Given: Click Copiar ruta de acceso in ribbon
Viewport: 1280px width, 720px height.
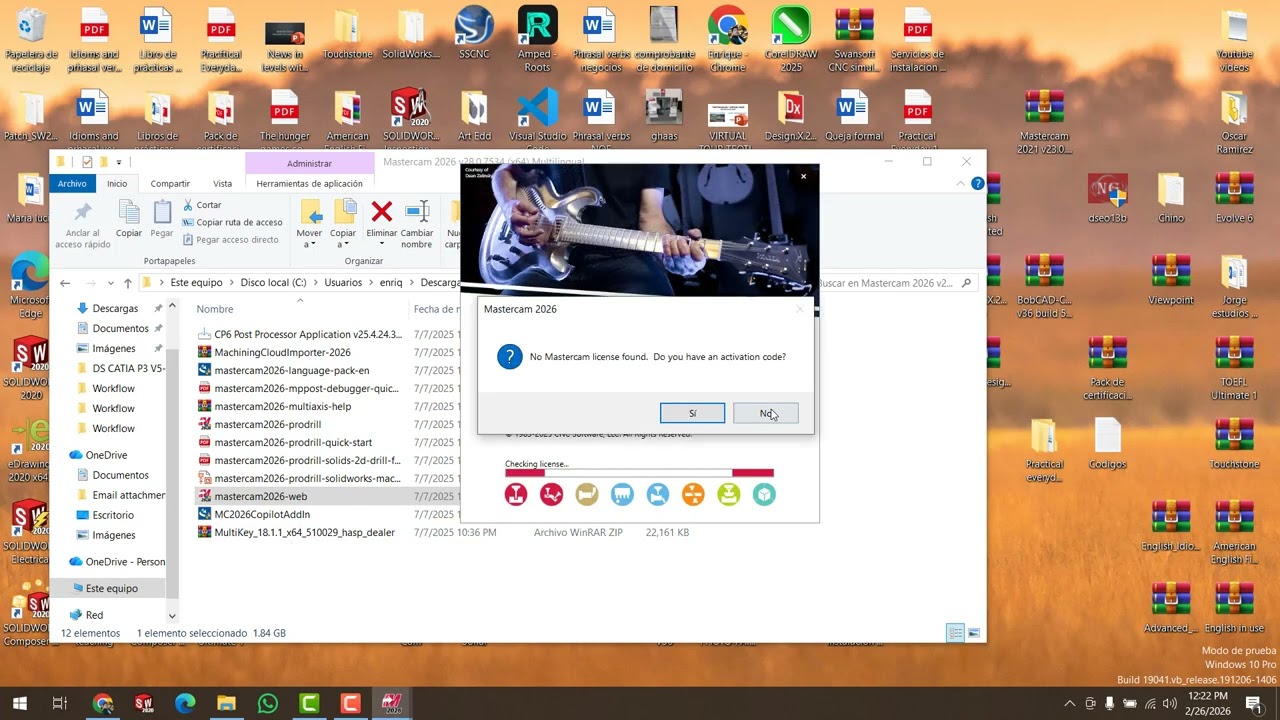Looking at the screenshot, I should [232, 222].
